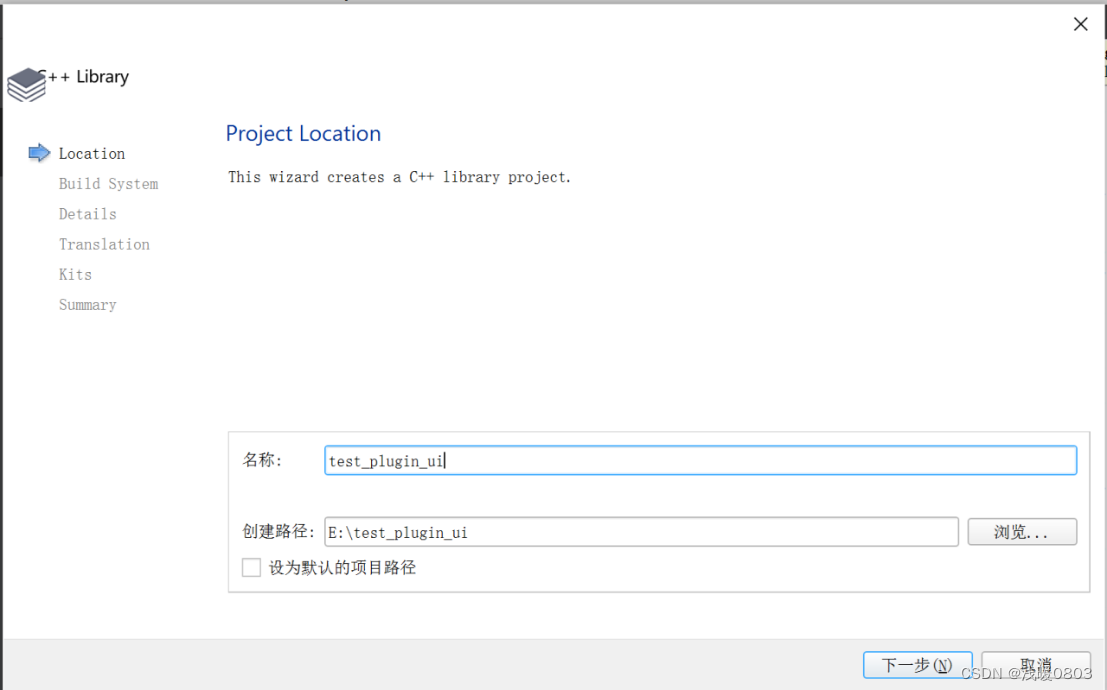The image size is (1107, 690).
Task: Select the Summary wizard step
Action: tap(87, 304)
